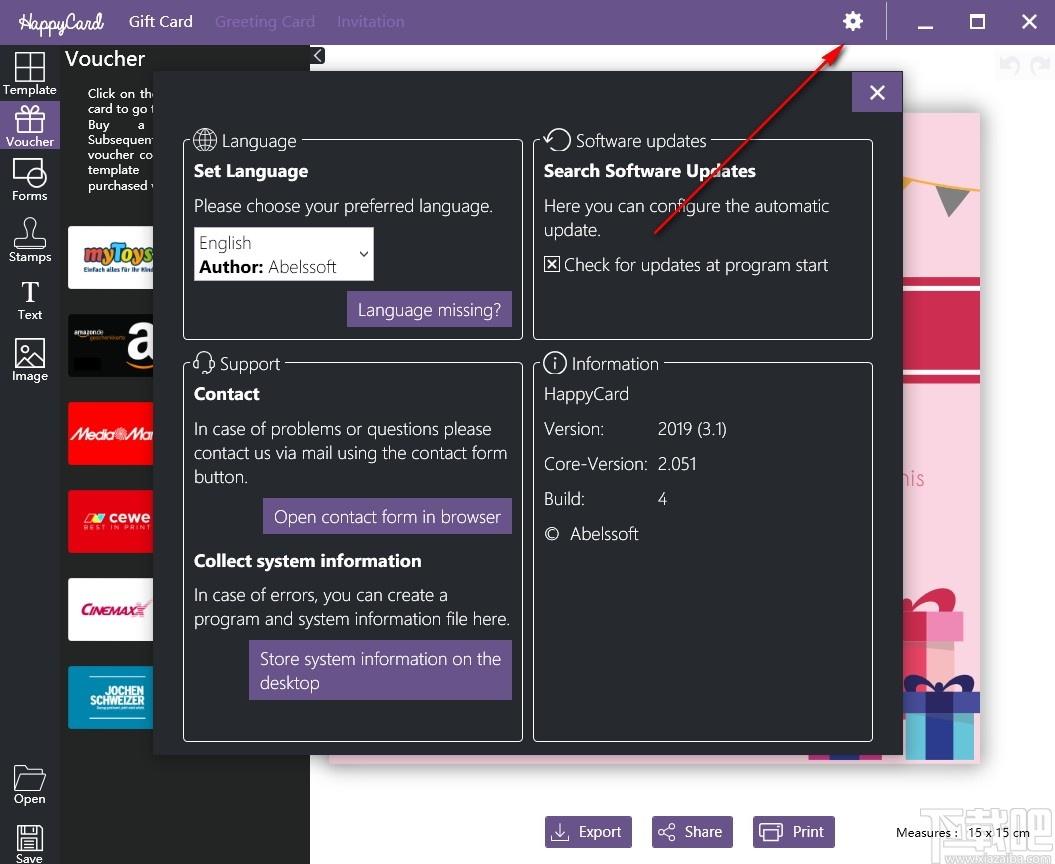The width and height of the screenshot is (1055, 864).
Task: Select the Cinemaxx voucher thumbnail
Action: tap(110, 610)
